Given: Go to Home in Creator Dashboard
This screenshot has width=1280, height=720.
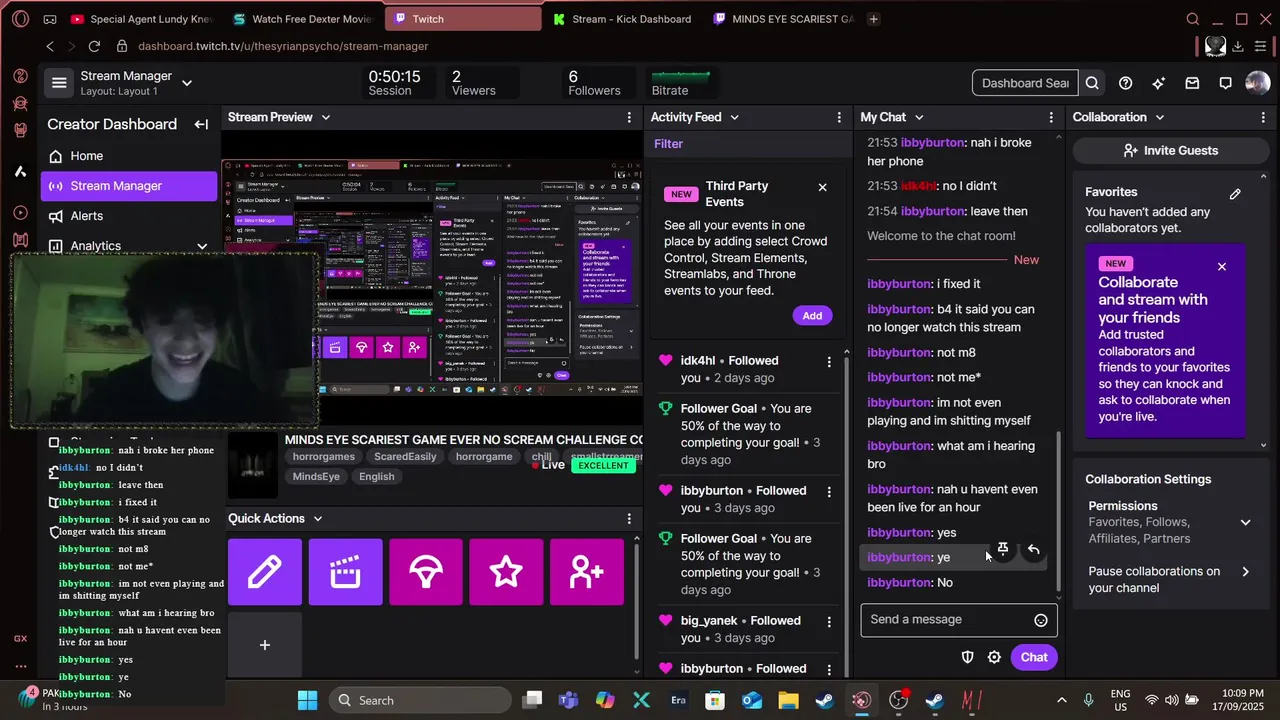Looking at the screenshot, I should pos(129,156).
